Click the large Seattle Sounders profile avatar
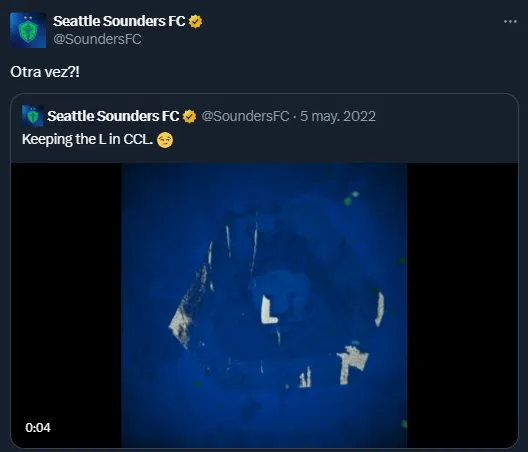This screenshot has width=528, height=452. pyautogui.click(x=28, y=30)
